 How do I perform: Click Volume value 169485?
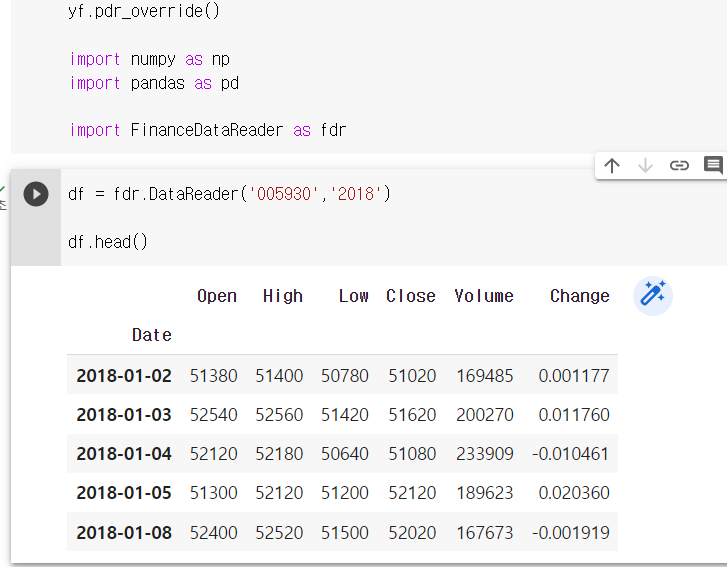pos(485,376)
